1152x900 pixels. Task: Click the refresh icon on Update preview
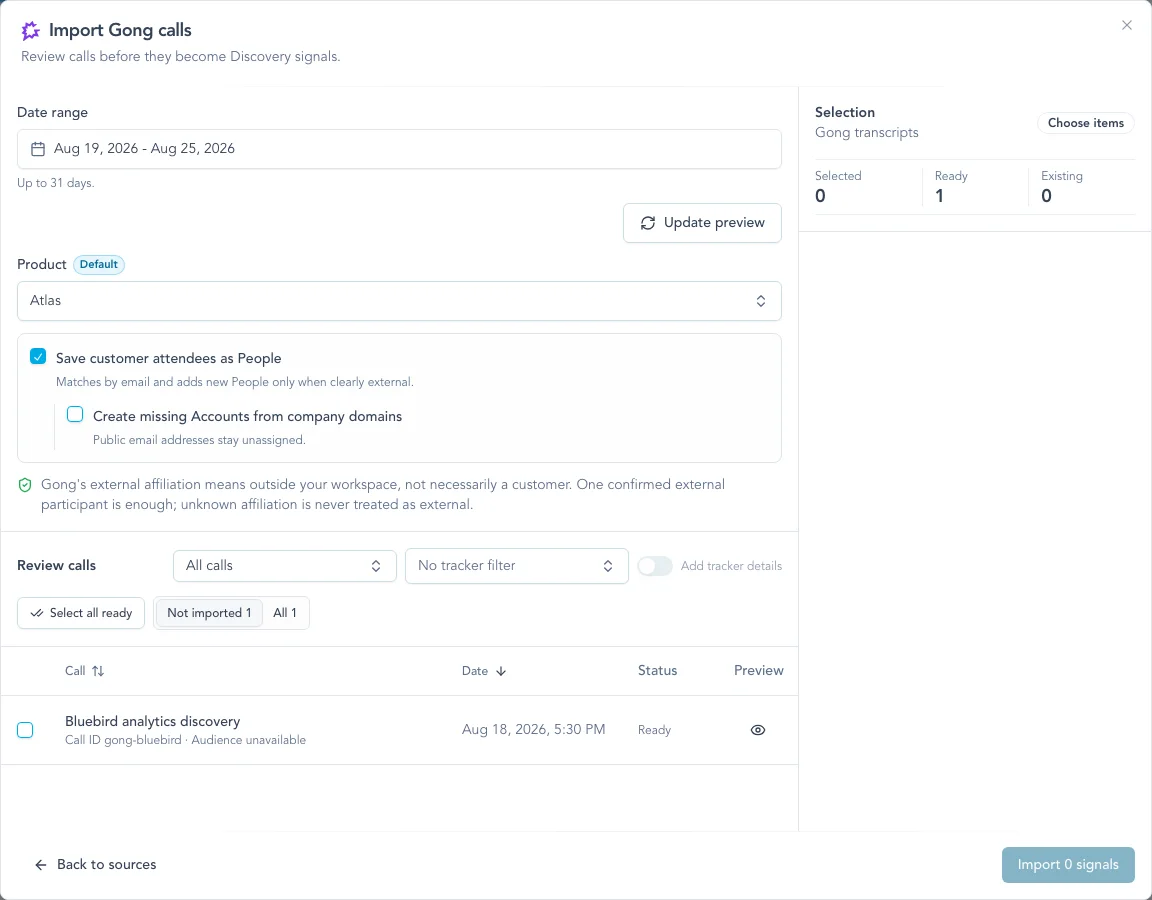point(647,223)
